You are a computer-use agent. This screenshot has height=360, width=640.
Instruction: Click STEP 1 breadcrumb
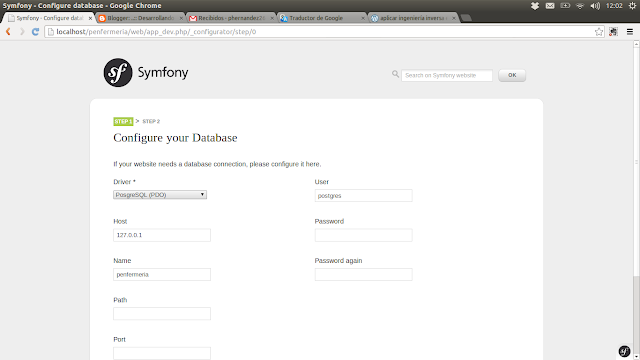click(123, 121)
